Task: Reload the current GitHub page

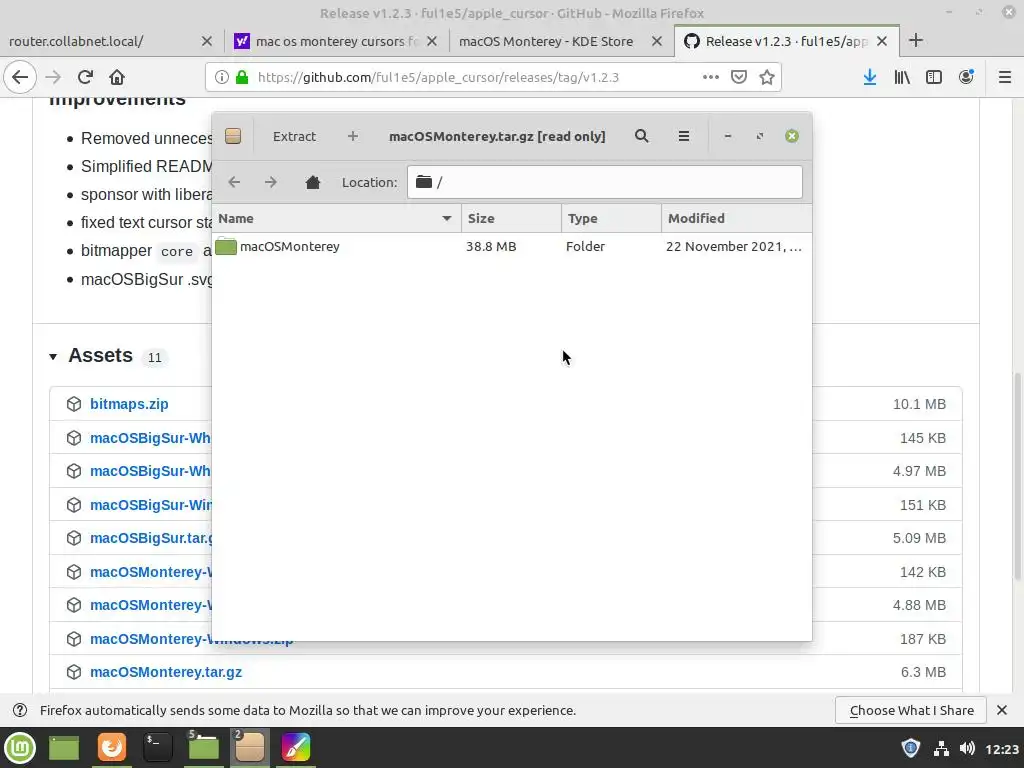Action: click(85, 77)
